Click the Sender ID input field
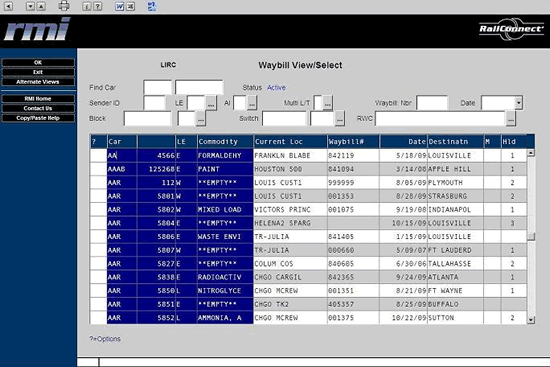Image resolution: width=550 pixels, height=367 pixels. pos(155,103)
